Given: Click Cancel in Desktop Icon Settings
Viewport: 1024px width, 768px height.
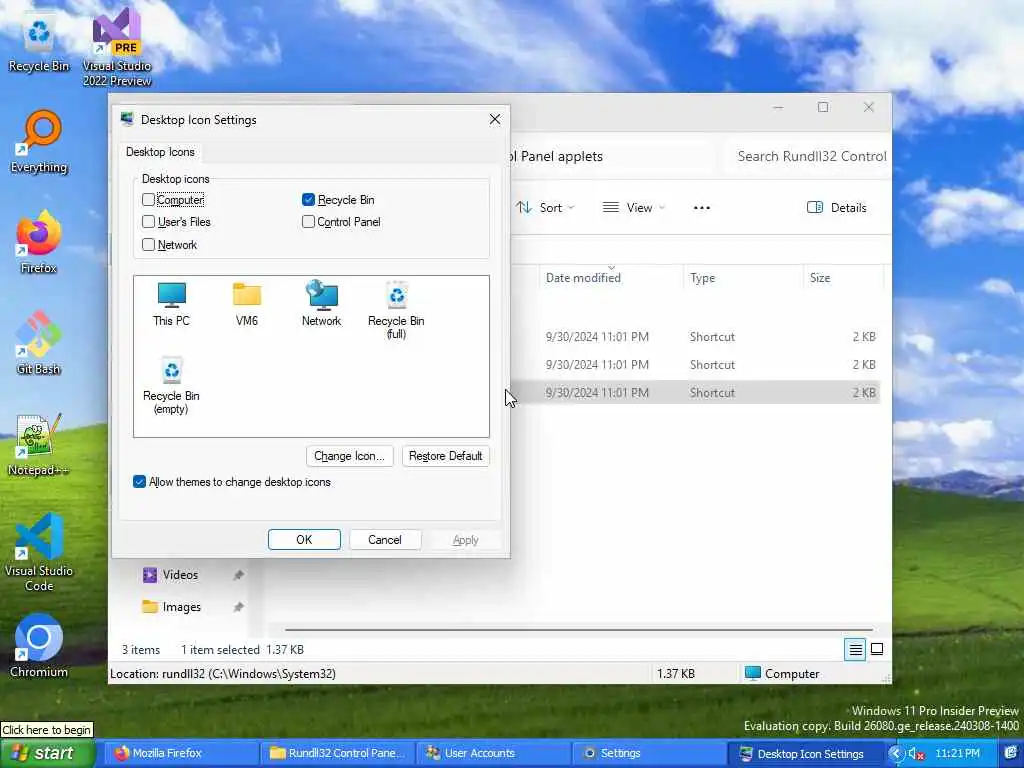Looking at the screenshot, I should pyautogui.click(x=385, y=539).
